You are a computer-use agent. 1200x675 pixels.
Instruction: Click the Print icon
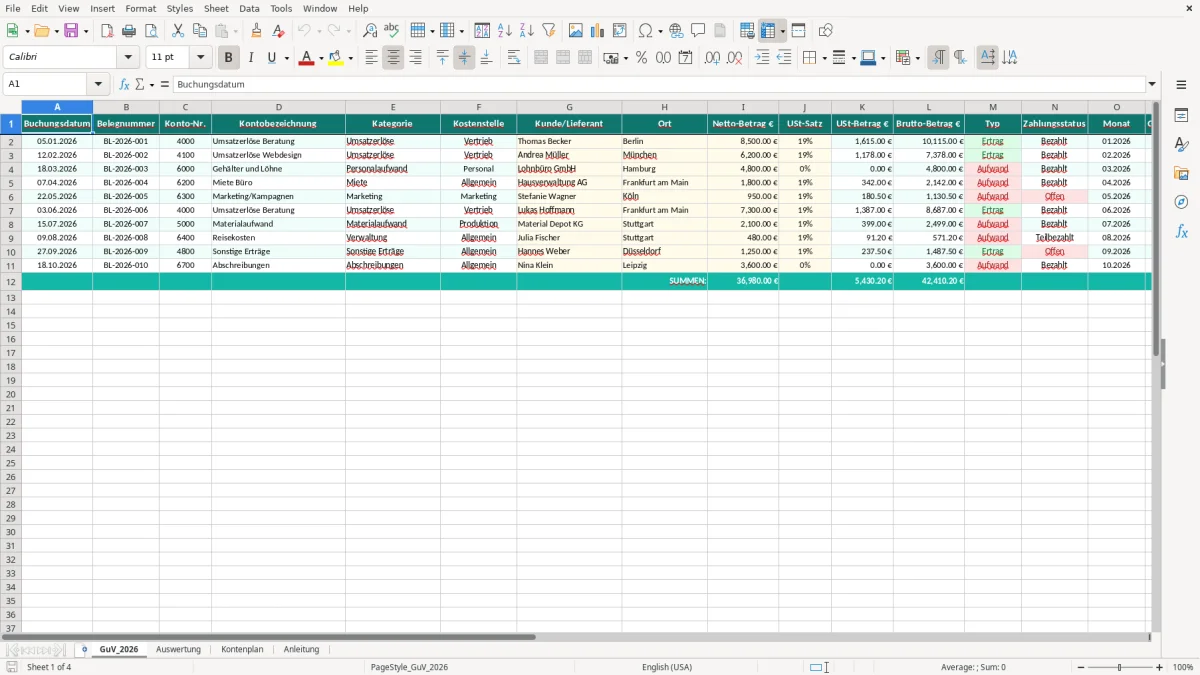tap(129, 31)
